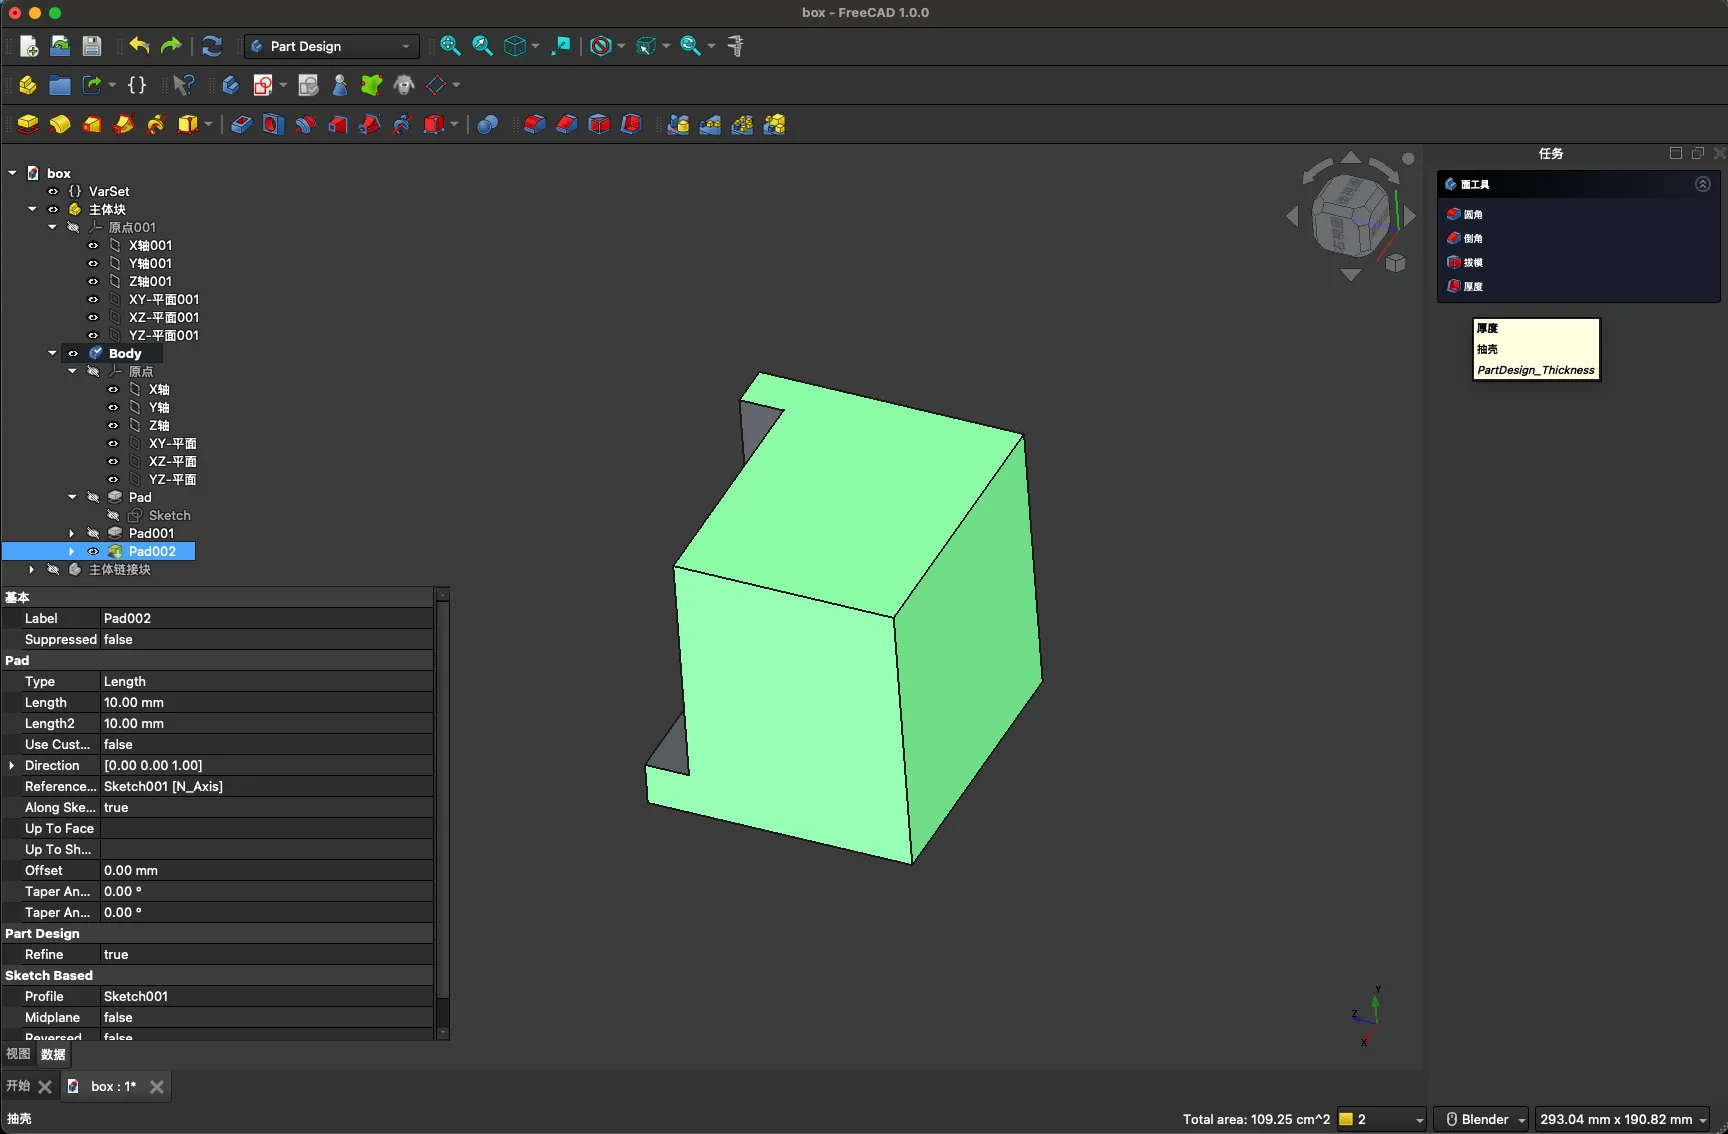This screenshot has width=1728, height=1134.
Task: Click the Fit All view icon
Action: pos(450,46)
